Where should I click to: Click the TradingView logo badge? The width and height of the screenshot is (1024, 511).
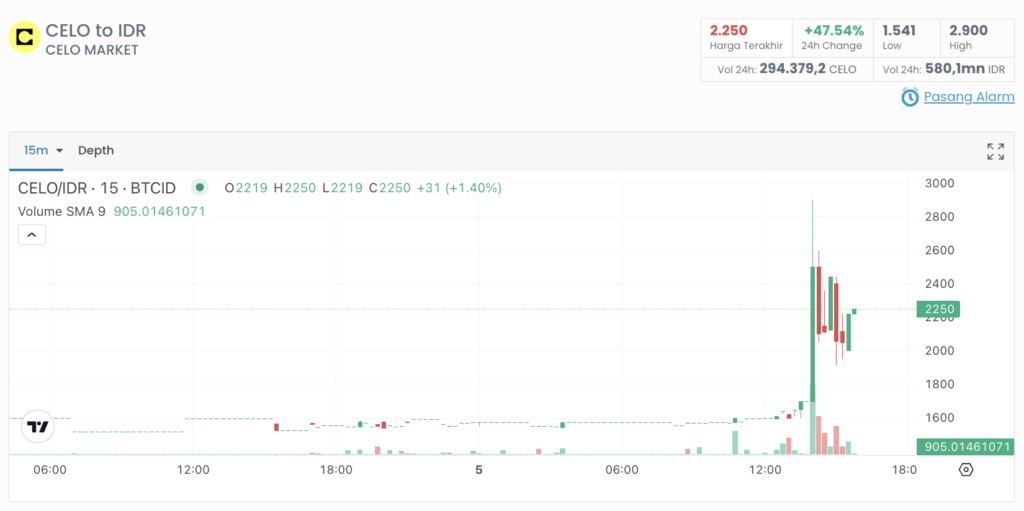tap(38, 427)
